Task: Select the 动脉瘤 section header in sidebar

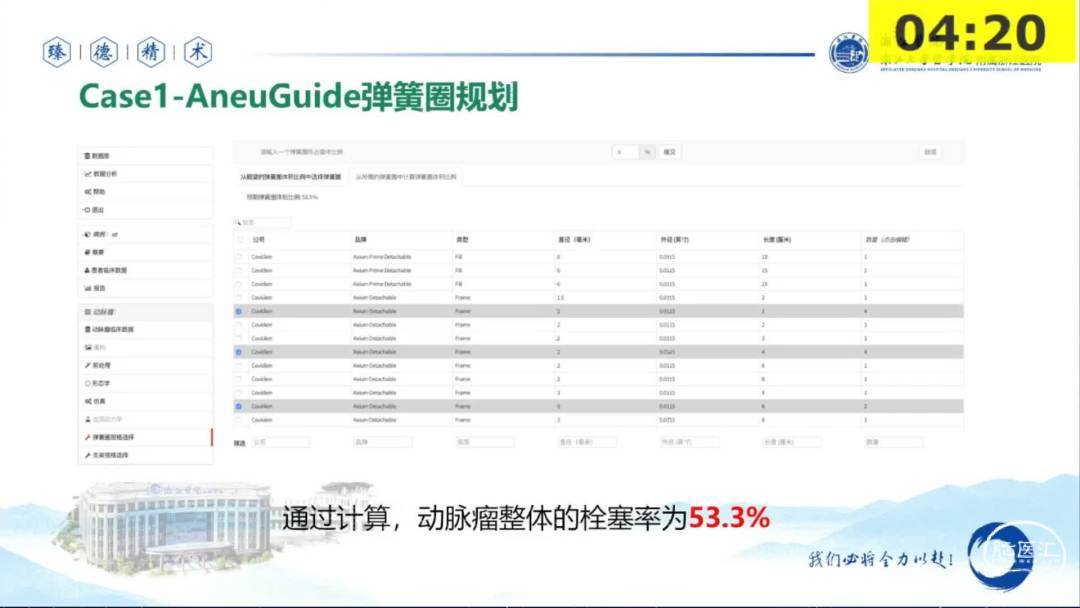Action: (145, 312)
